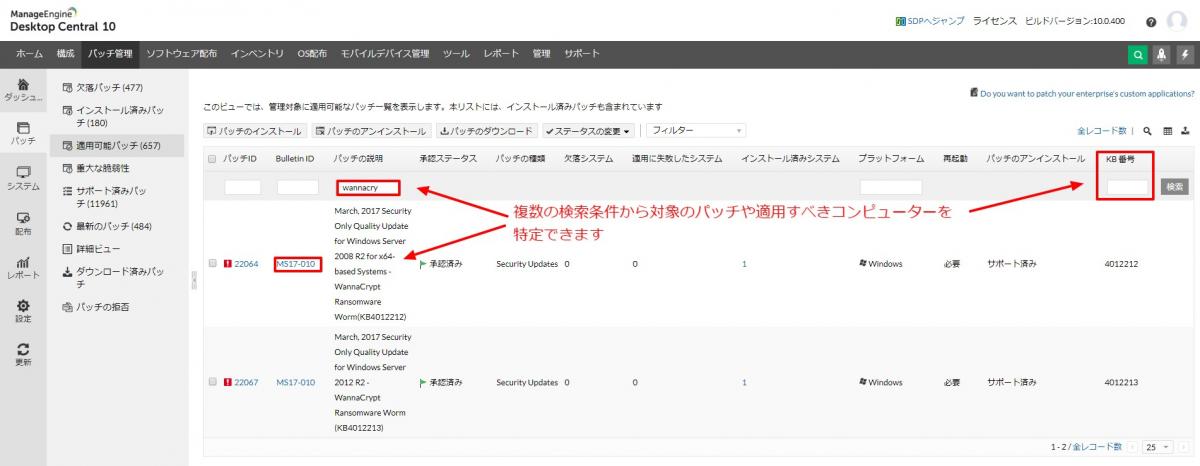
Task: Open the 25 records-per-page dropdown
Action: tap(1158, 446)
